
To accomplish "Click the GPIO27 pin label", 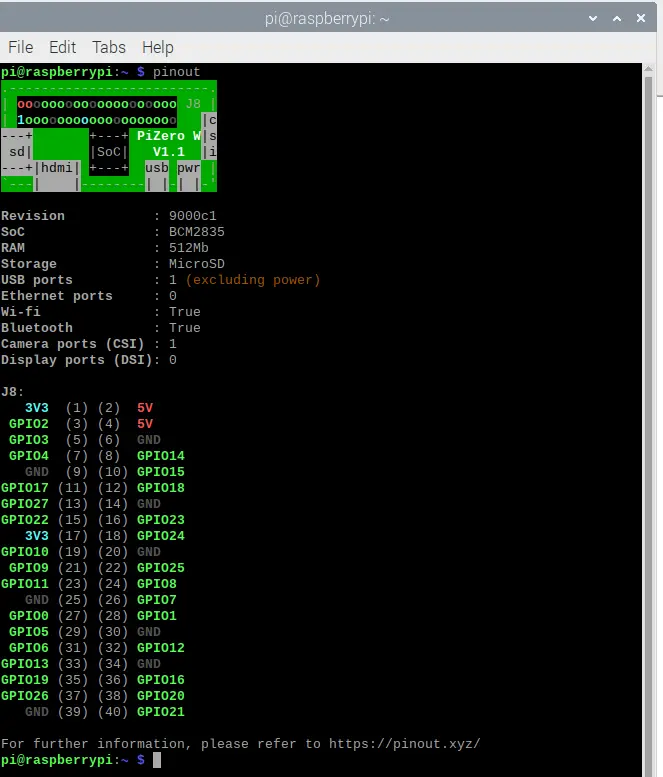I will coord(25,503).
